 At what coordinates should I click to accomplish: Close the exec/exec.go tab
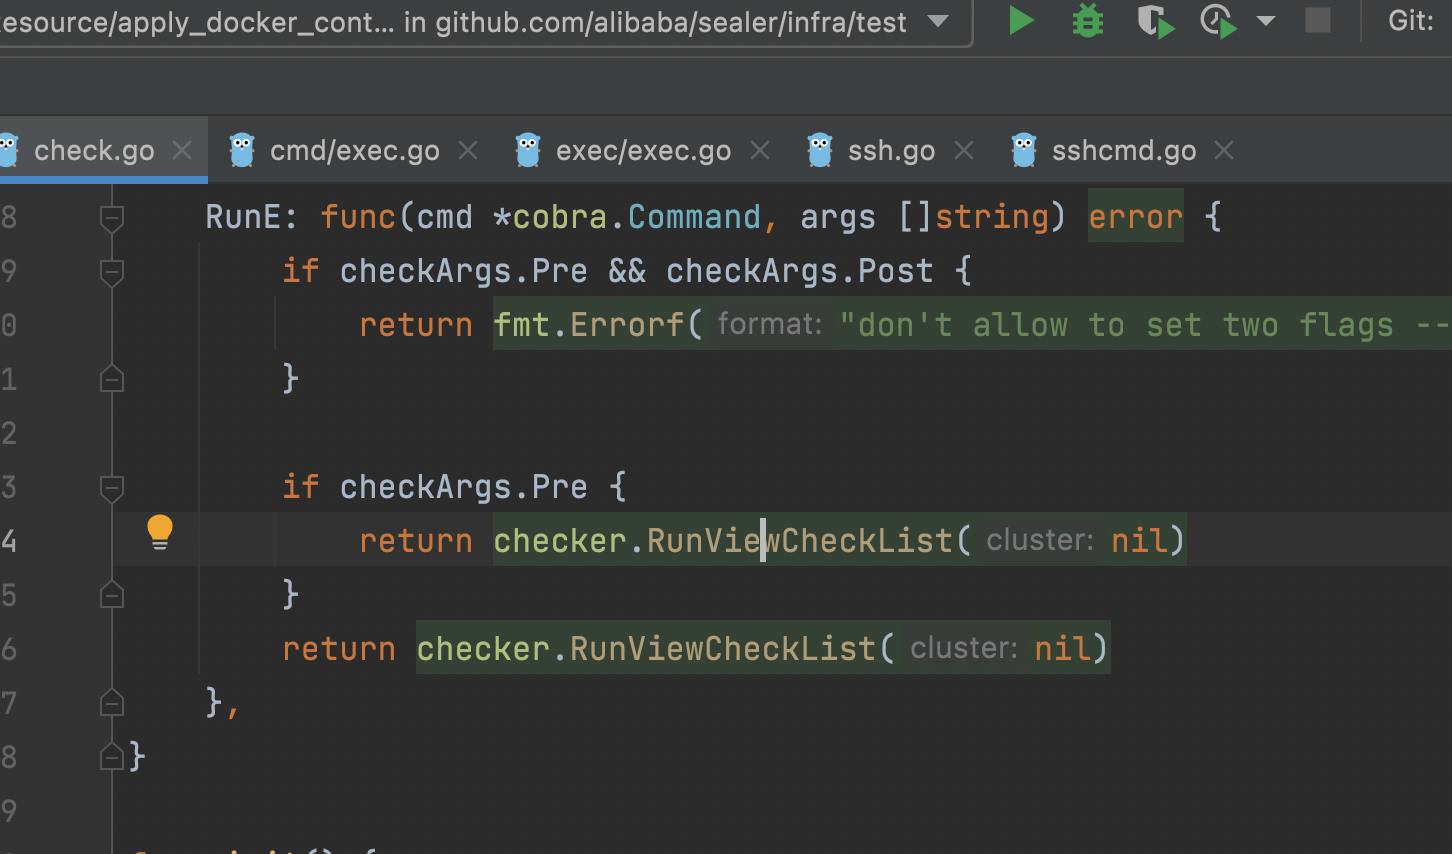coord(760,151)
